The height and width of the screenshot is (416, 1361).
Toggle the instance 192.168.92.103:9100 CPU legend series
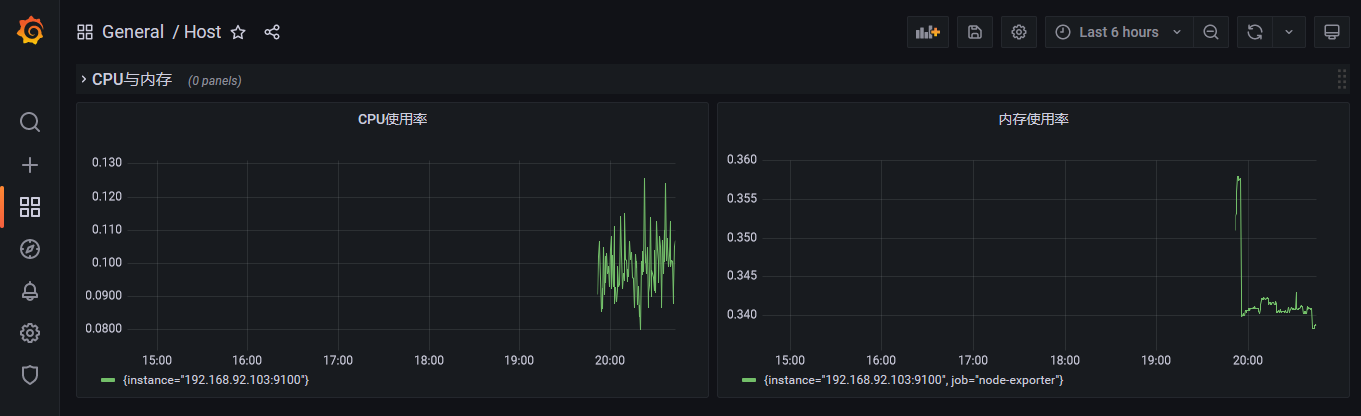[x=214, y=380]
